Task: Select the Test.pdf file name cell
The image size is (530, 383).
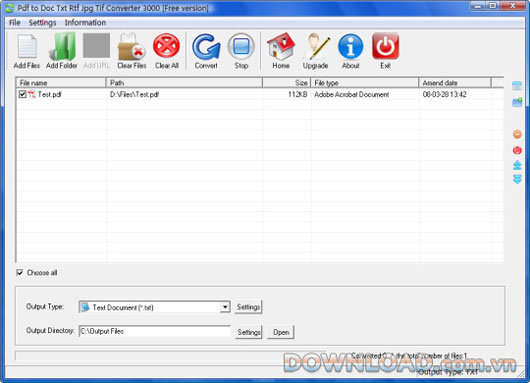Action: point(50,94)
